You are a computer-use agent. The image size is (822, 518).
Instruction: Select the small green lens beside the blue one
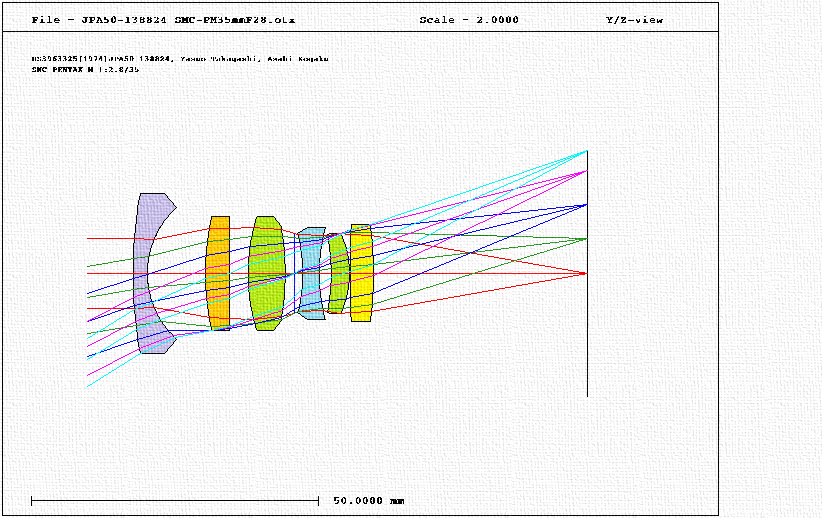click(339, 273)
